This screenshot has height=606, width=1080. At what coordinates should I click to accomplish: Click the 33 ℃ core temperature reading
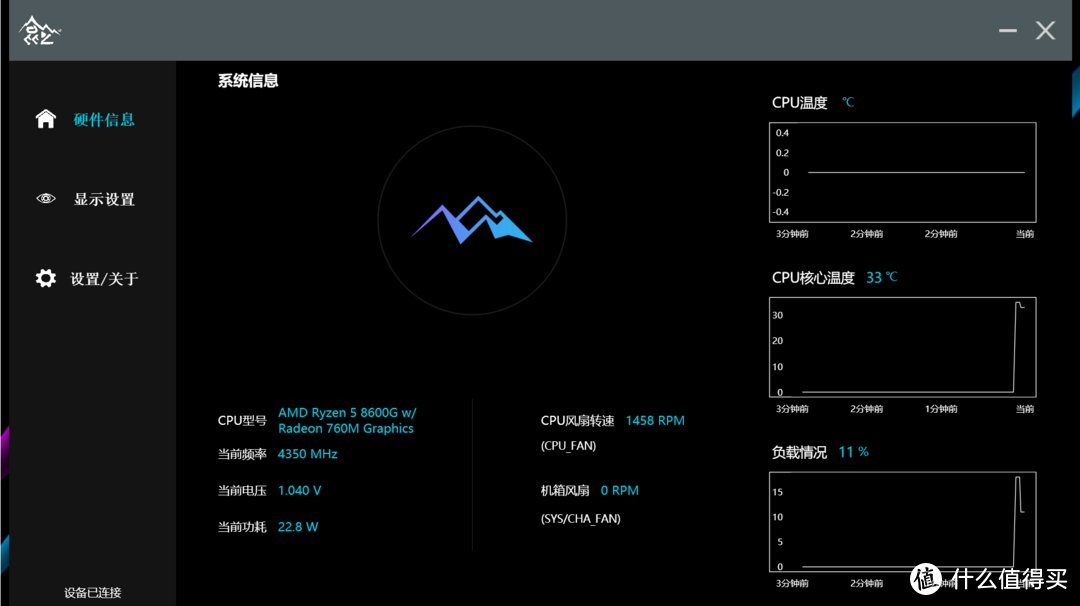pos(882,278)
